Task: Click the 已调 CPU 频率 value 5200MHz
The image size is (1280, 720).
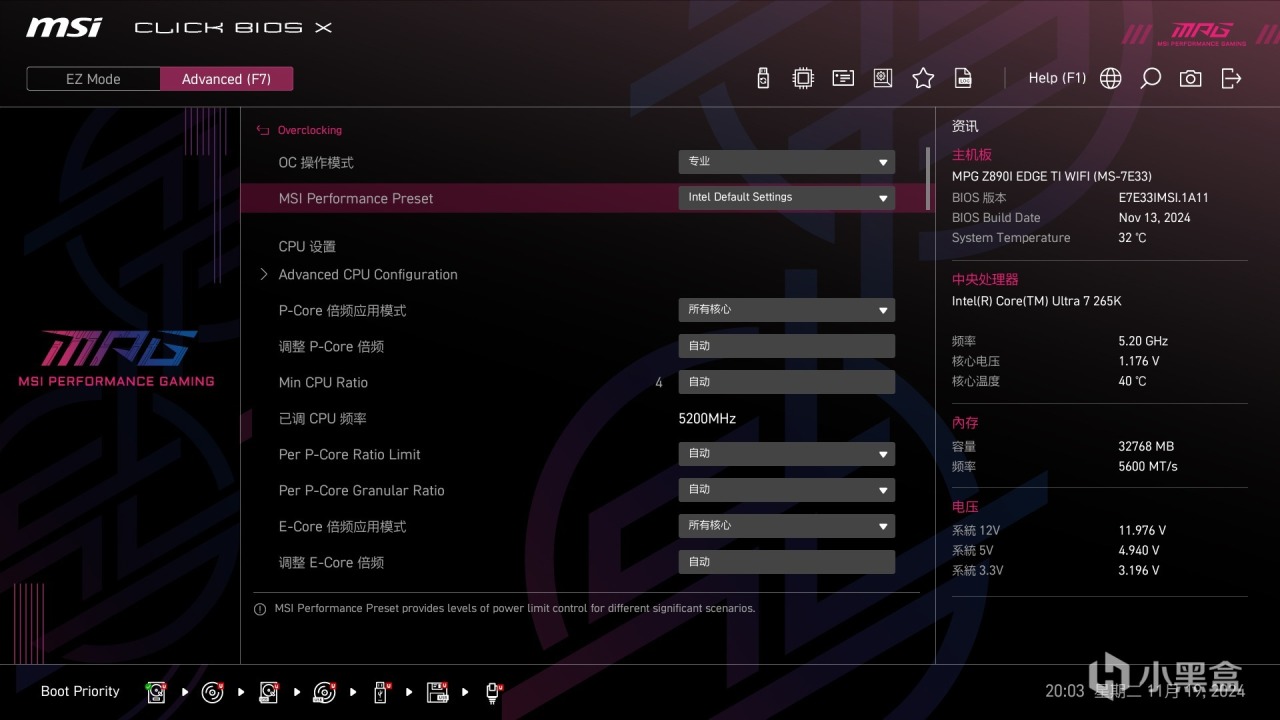Action: click(707, 418)
